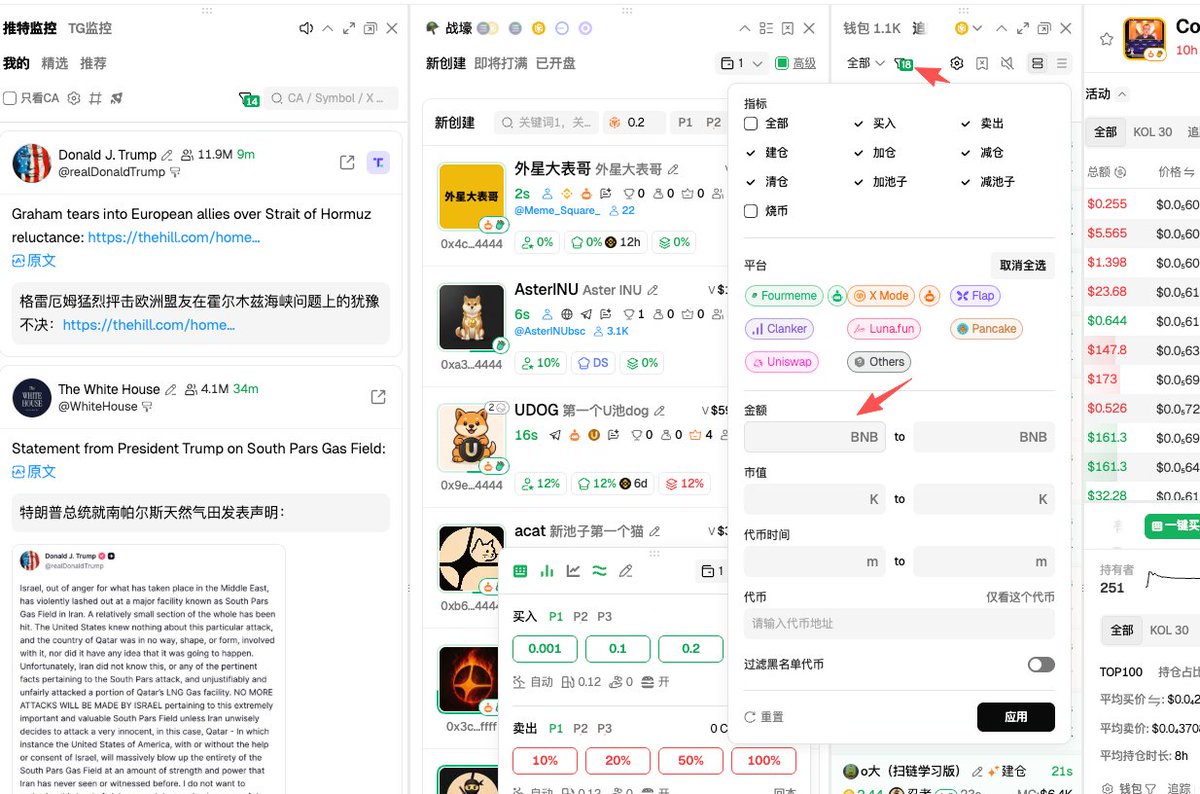Select the Fourmeme platform chip
The image size is (1200, 794).
tap(783, 296)
